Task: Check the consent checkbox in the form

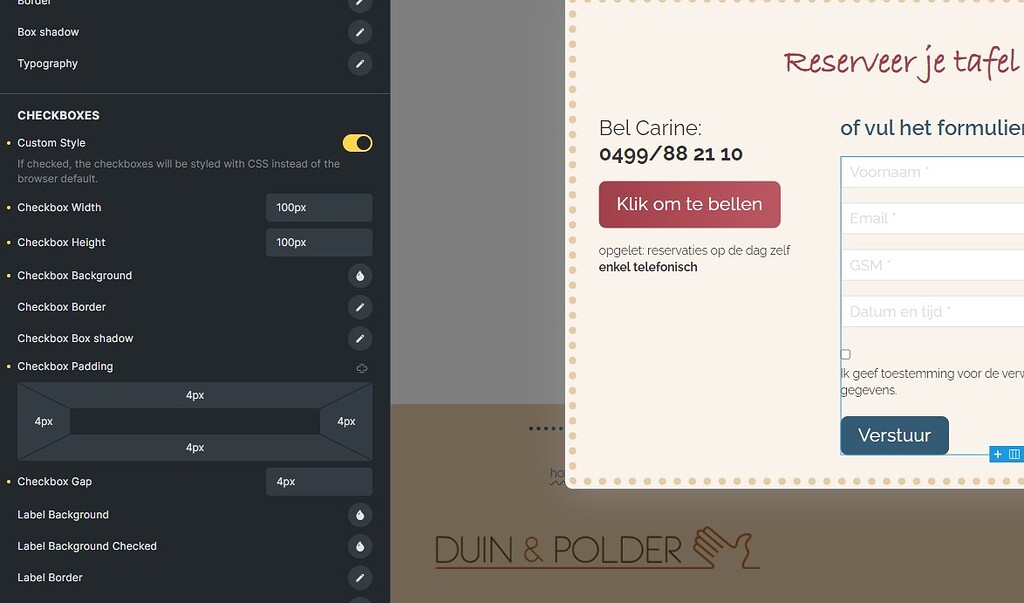Action: click(x=846, y=355)
